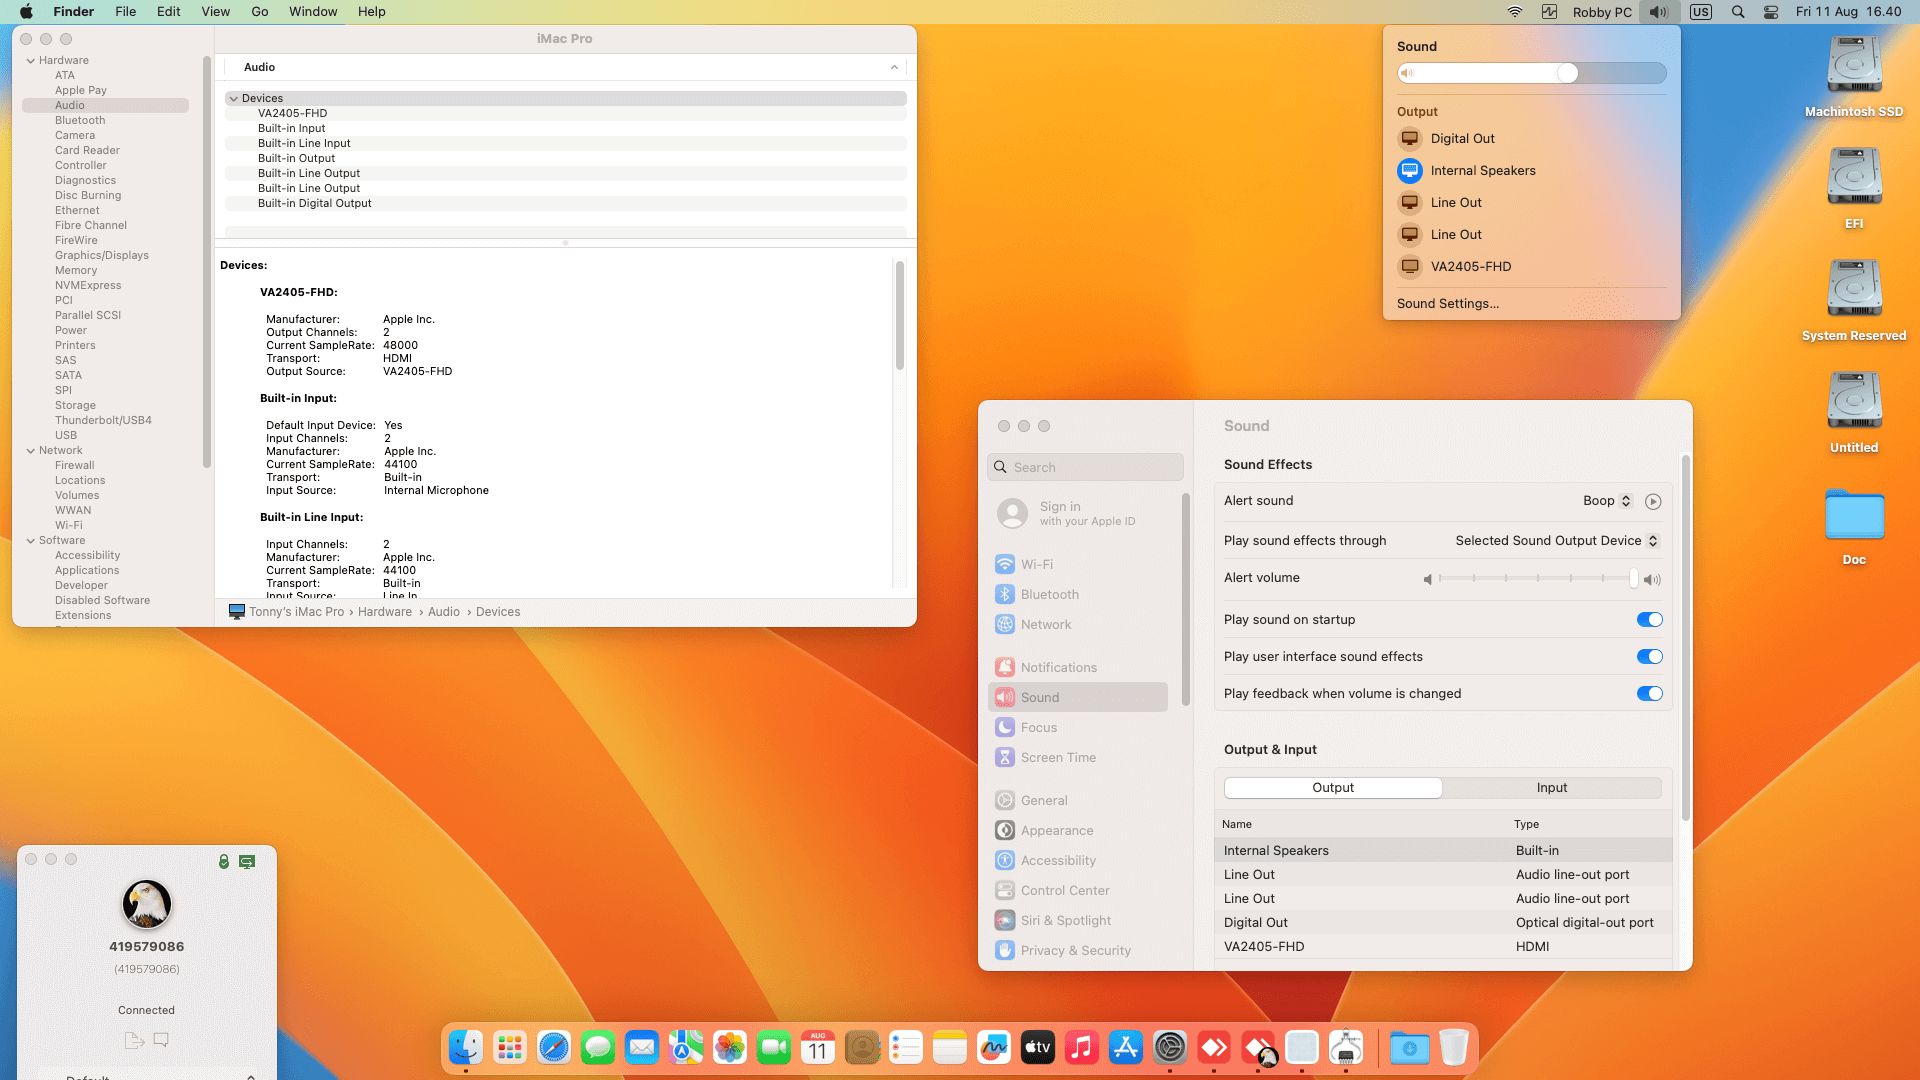The image size is (1920, 1080).
Task: Disable Play user interface sound effects
Action: [x=1649, y=657]
